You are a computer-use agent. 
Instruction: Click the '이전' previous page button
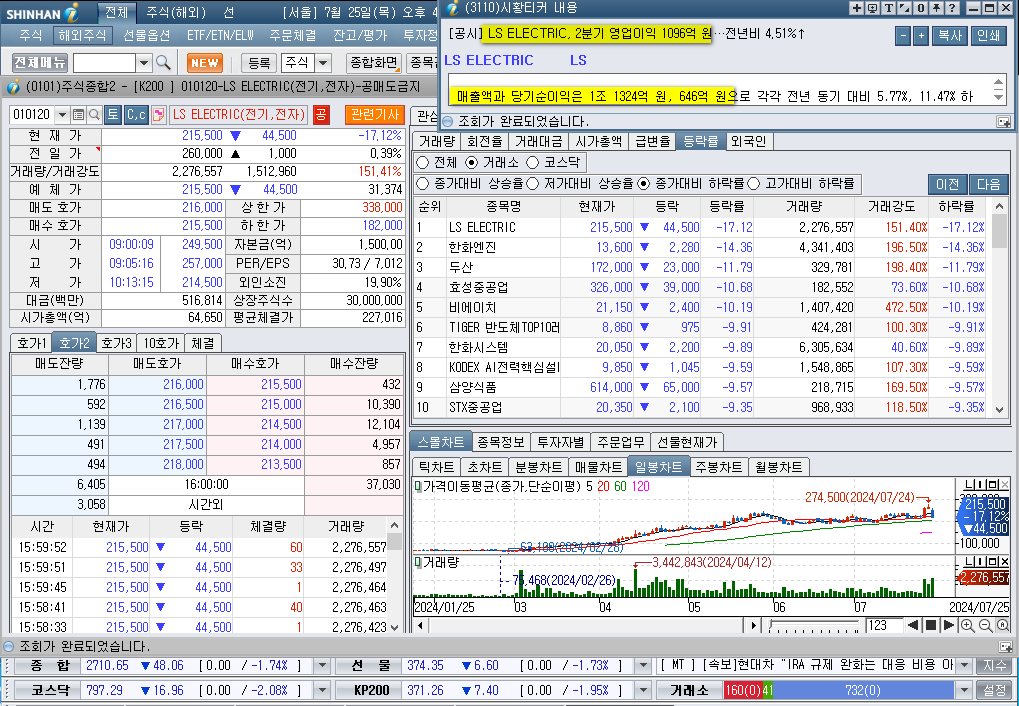pos(948,185)
